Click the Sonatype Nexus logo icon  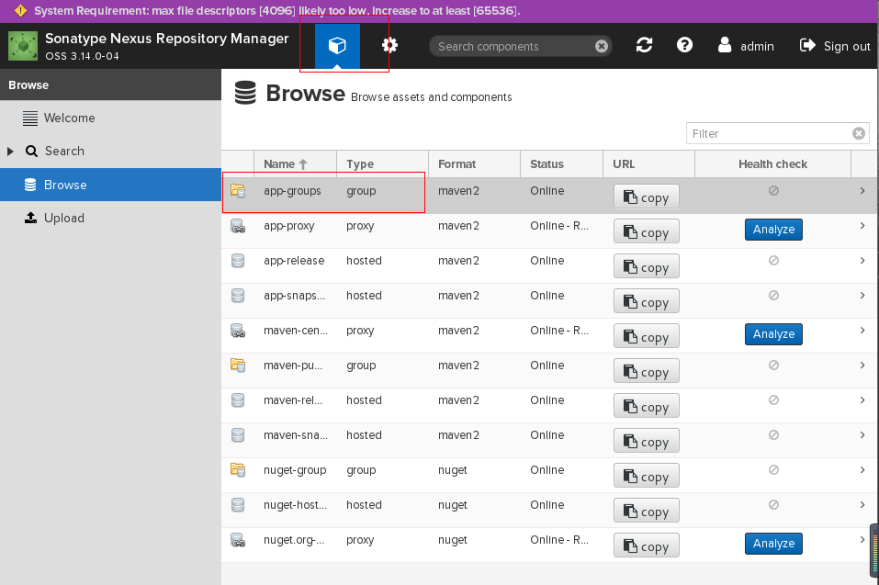click(x=22, y=44)
